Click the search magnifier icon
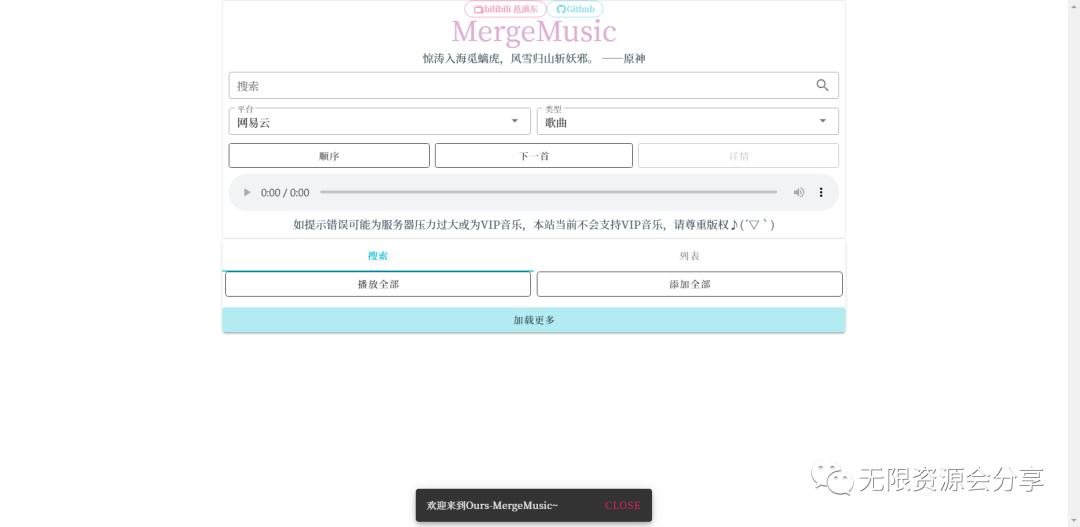The image size is (1080, 527). 822,85
